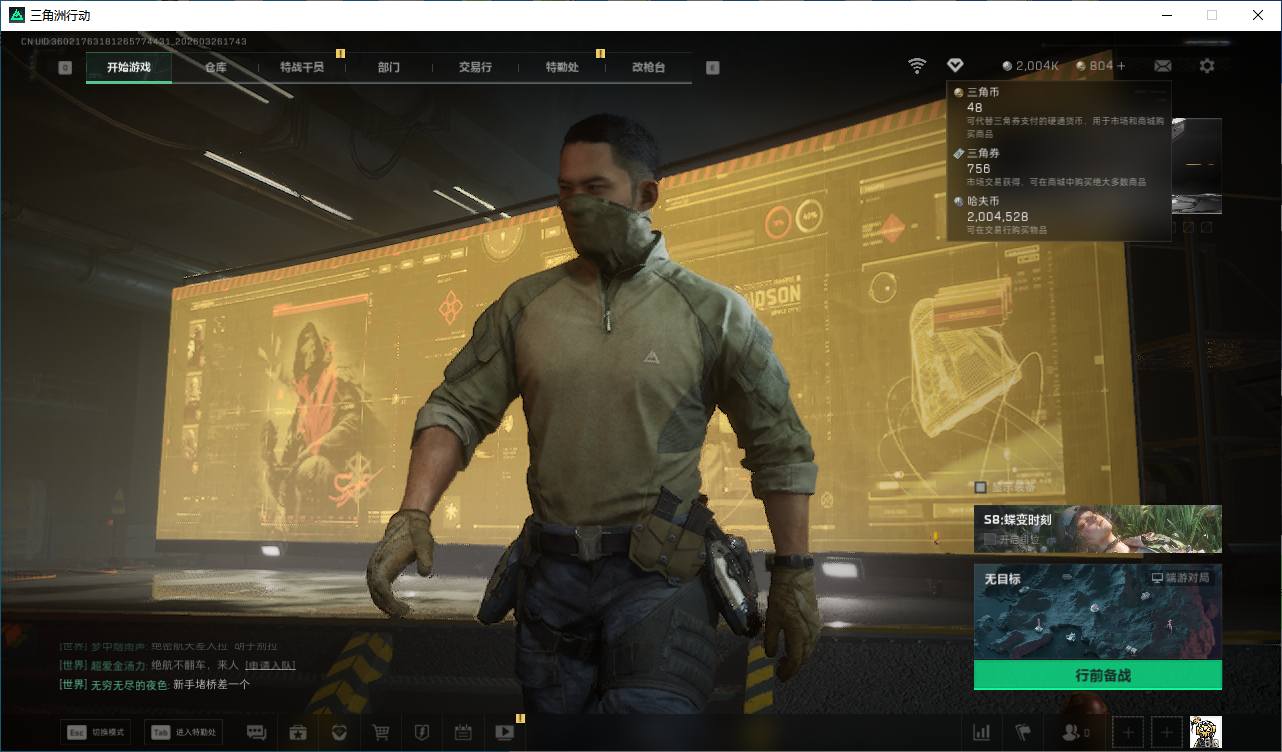Open the shopping cart store icon
Image resolution: width=1282 pixels, height=752 pixels.
(381, 732)
